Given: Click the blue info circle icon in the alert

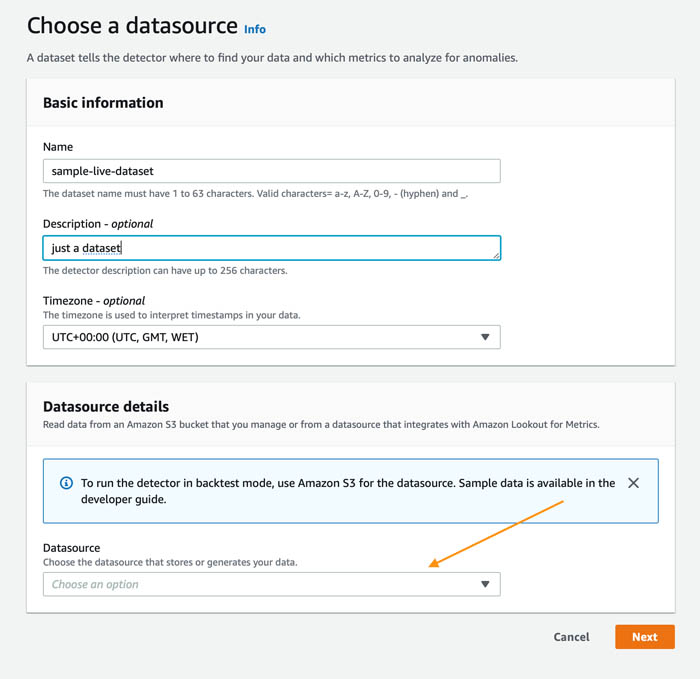Looking at the screenshot, I should point(66,483).
